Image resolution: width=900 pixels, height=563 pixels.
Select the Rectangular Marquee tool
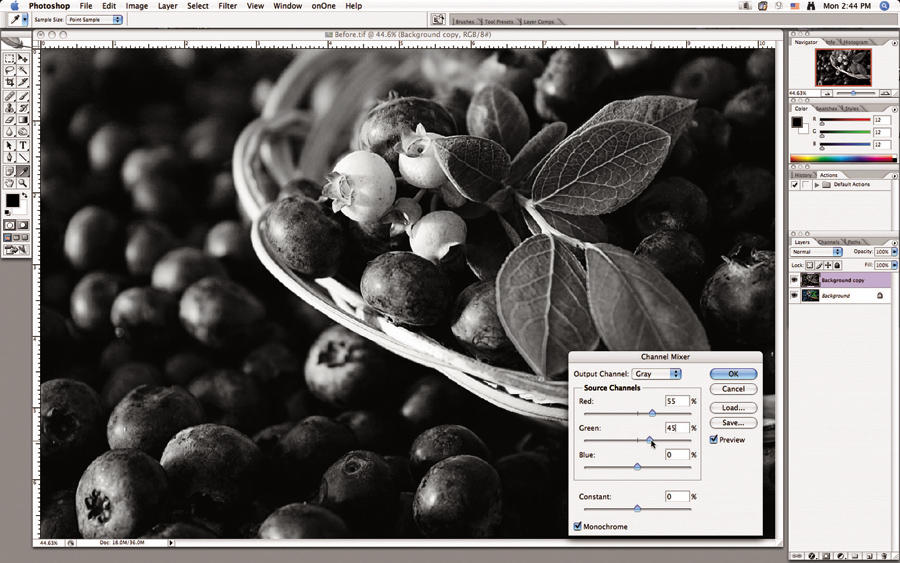click(10, 59)
